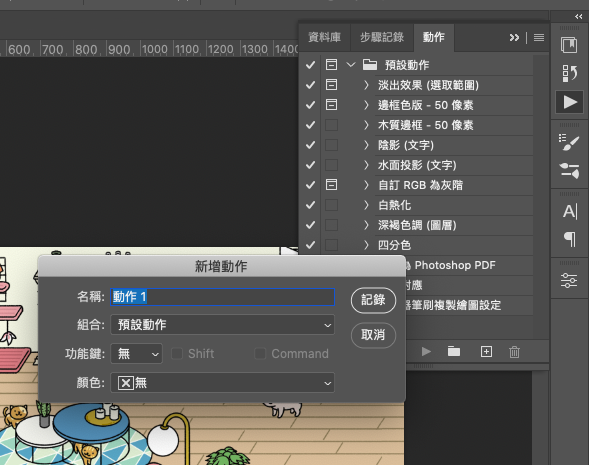
Task: Toggle dialog box for 木質邊框 - 50 像素
Action: [x=331, y=125]
